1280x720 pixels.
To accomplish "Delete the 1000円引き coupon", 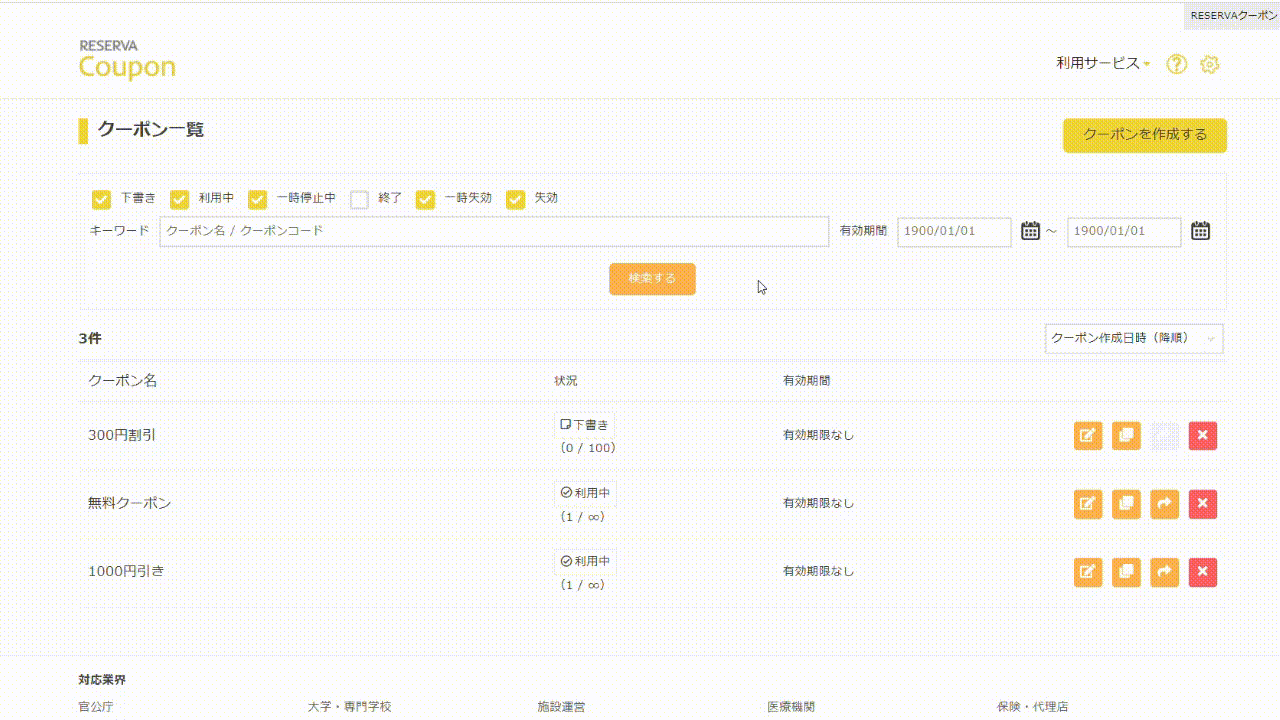I will 1203,573.
